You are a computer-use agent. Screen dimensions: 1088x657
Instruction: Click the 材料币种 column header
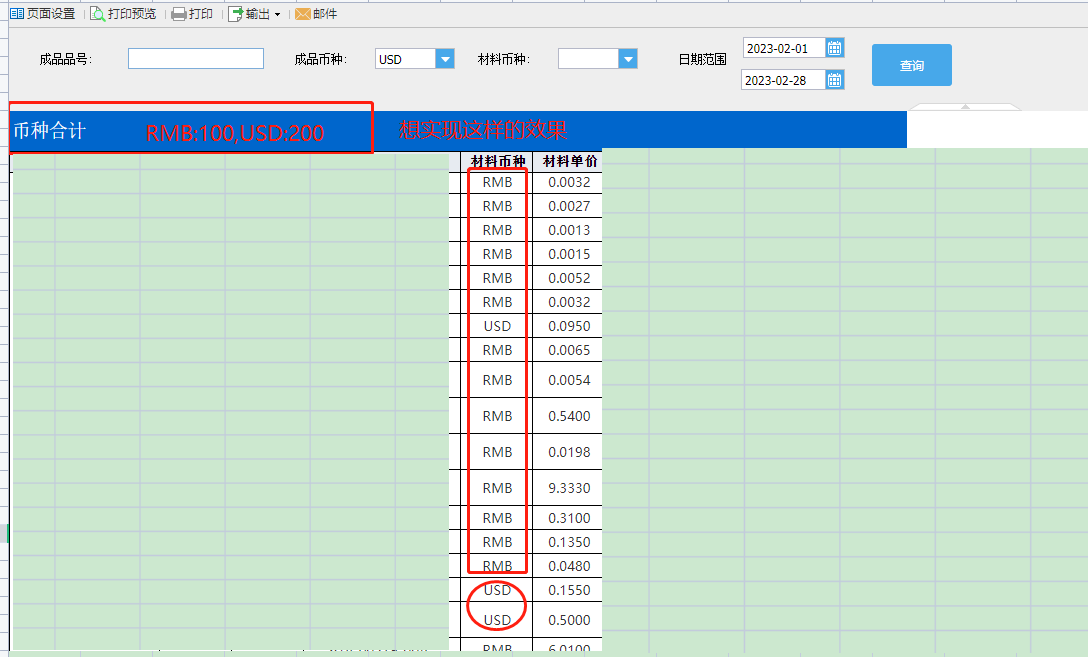point(497,161)
